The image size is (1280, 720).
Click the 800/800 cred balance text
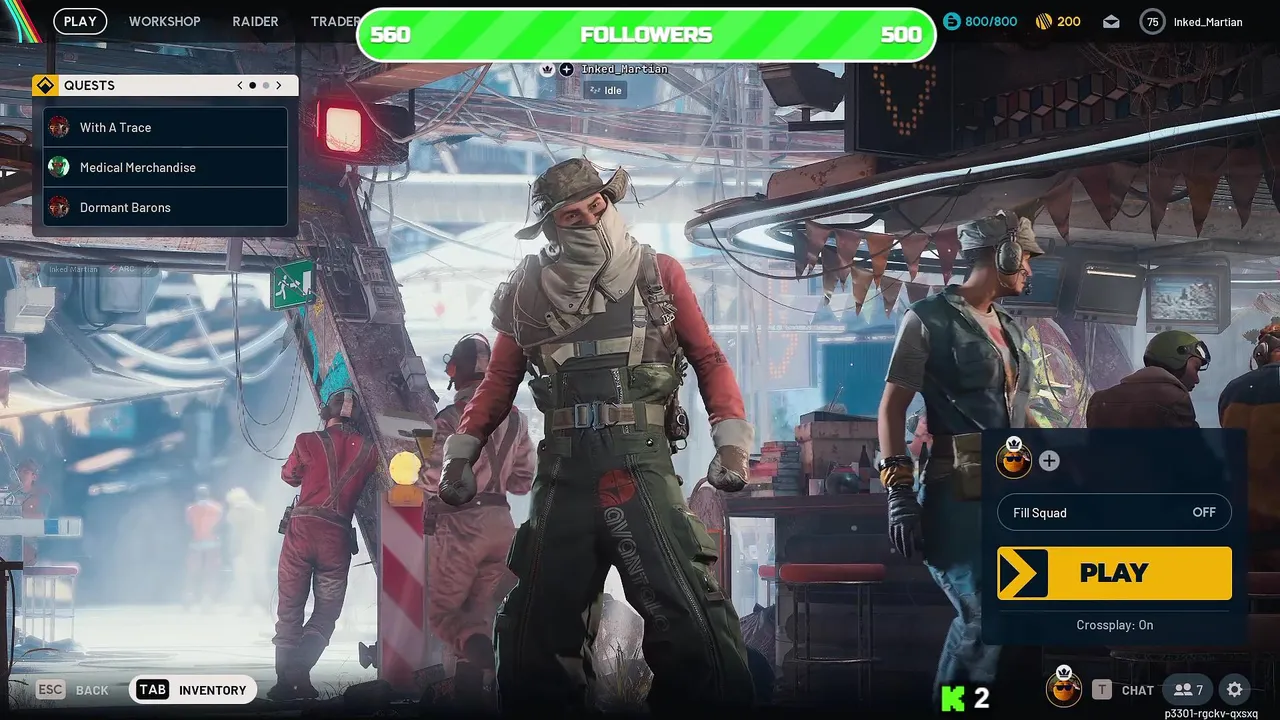tap(991, 22)
